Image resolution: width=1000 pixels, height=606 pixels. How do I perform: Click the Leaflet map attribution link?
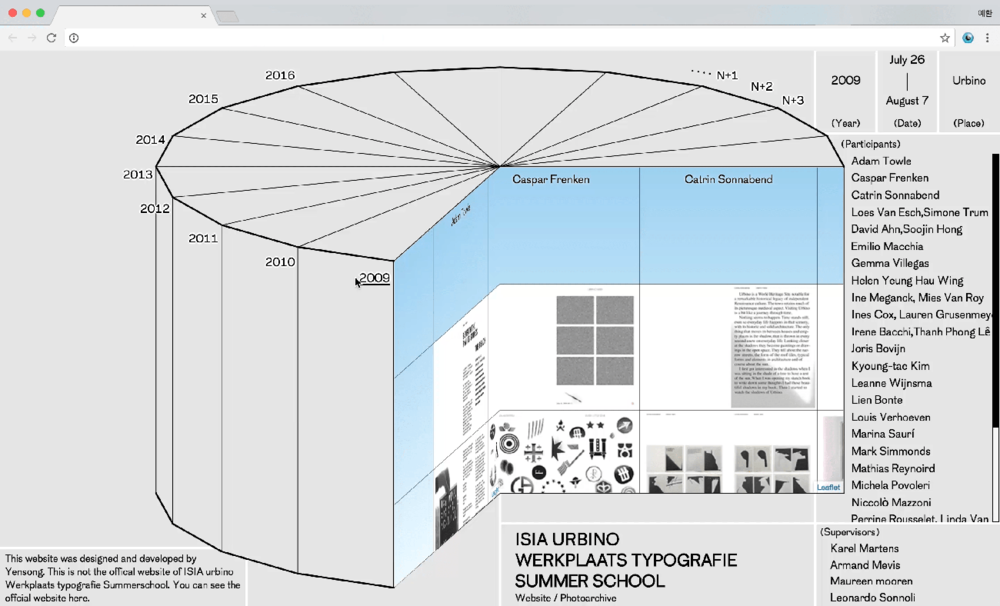point(828,487)
